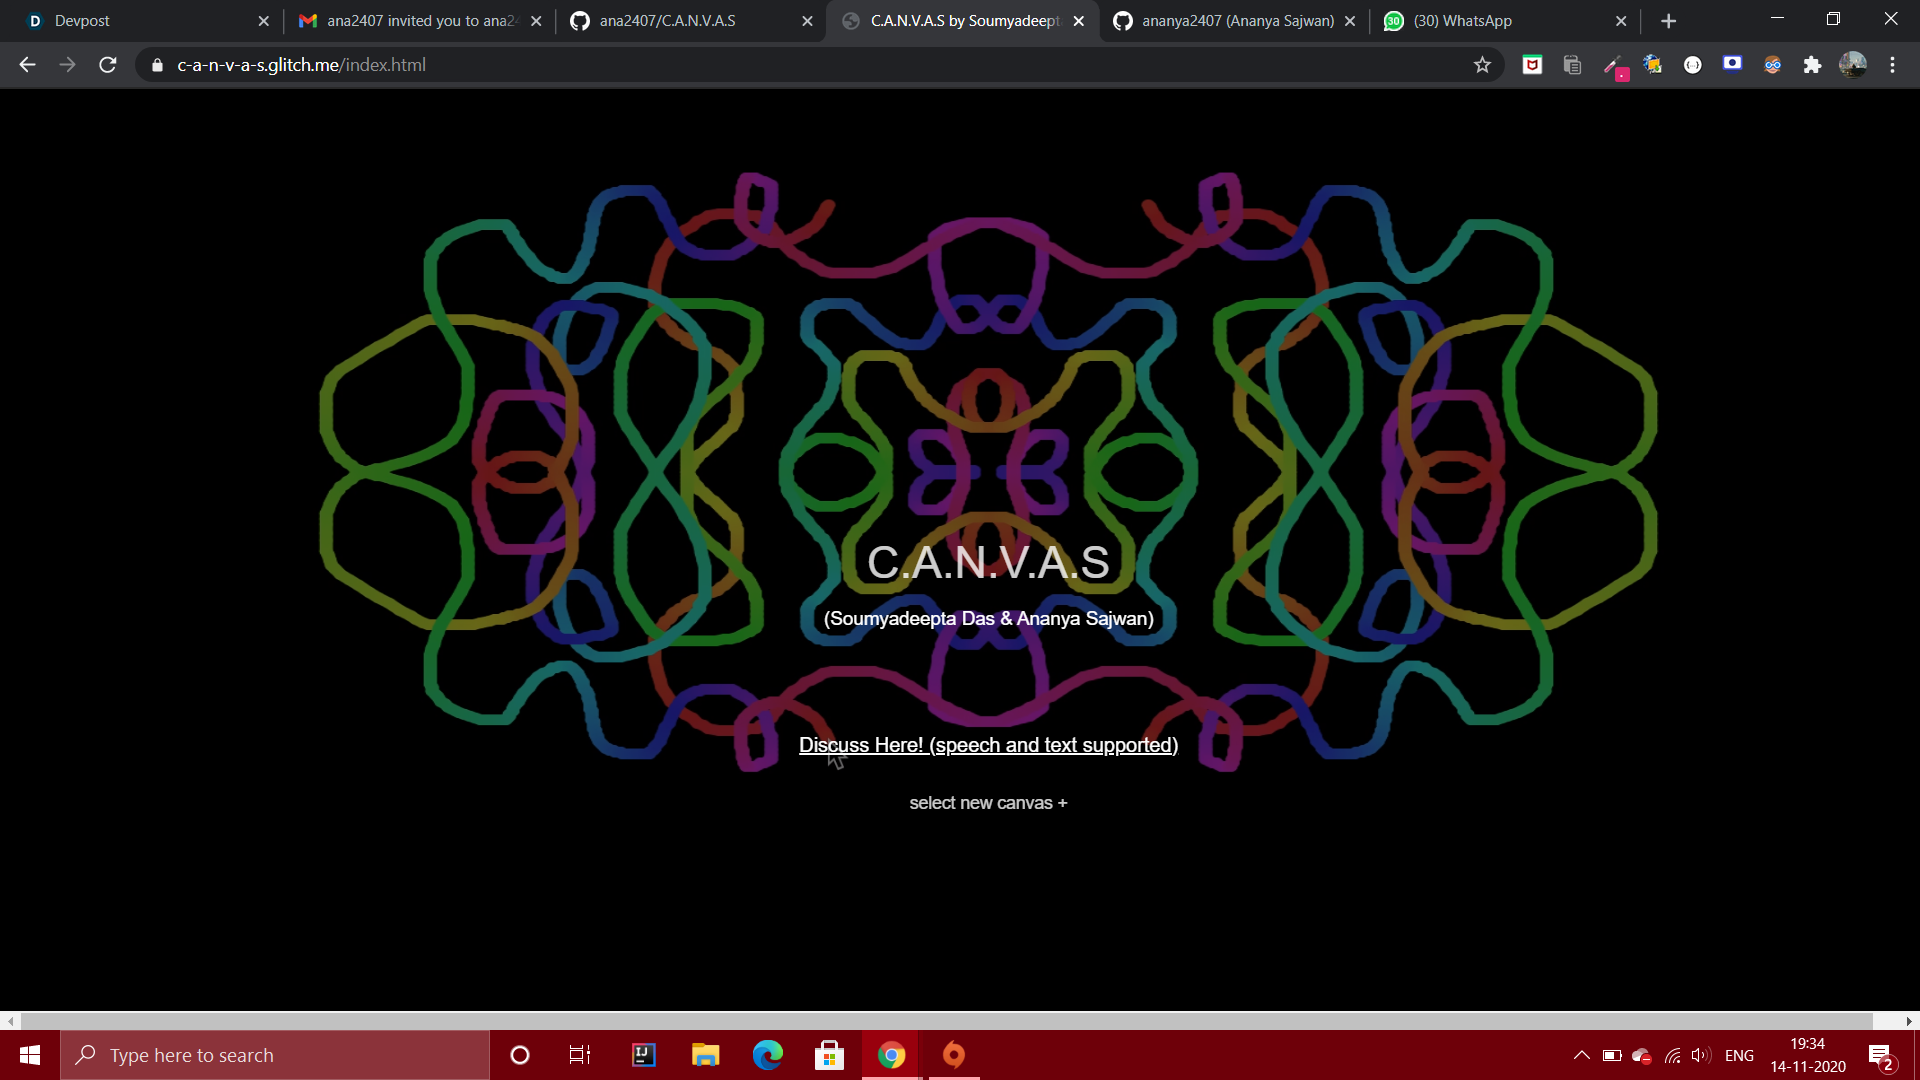Click select new canvas +
The height and width of the screenshot is (1080, 1920).
pyautogui.click(x=988, y=803)
